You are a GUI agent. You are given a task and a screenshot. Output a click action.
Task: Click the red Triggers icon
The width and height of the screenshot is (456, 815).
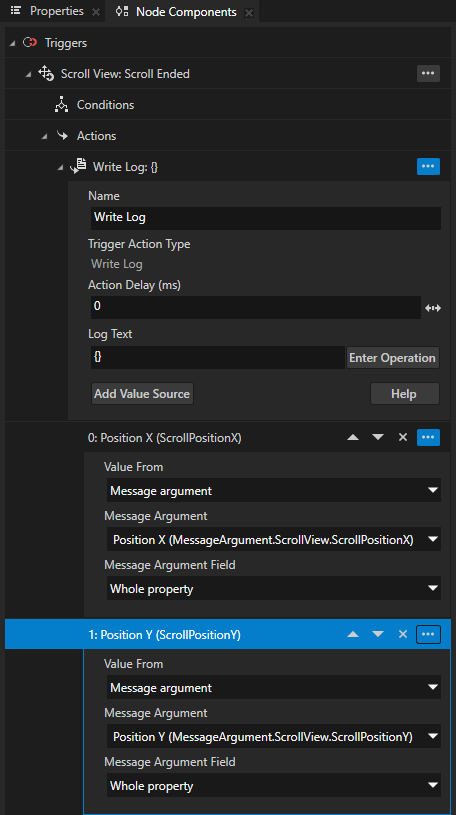30,43
